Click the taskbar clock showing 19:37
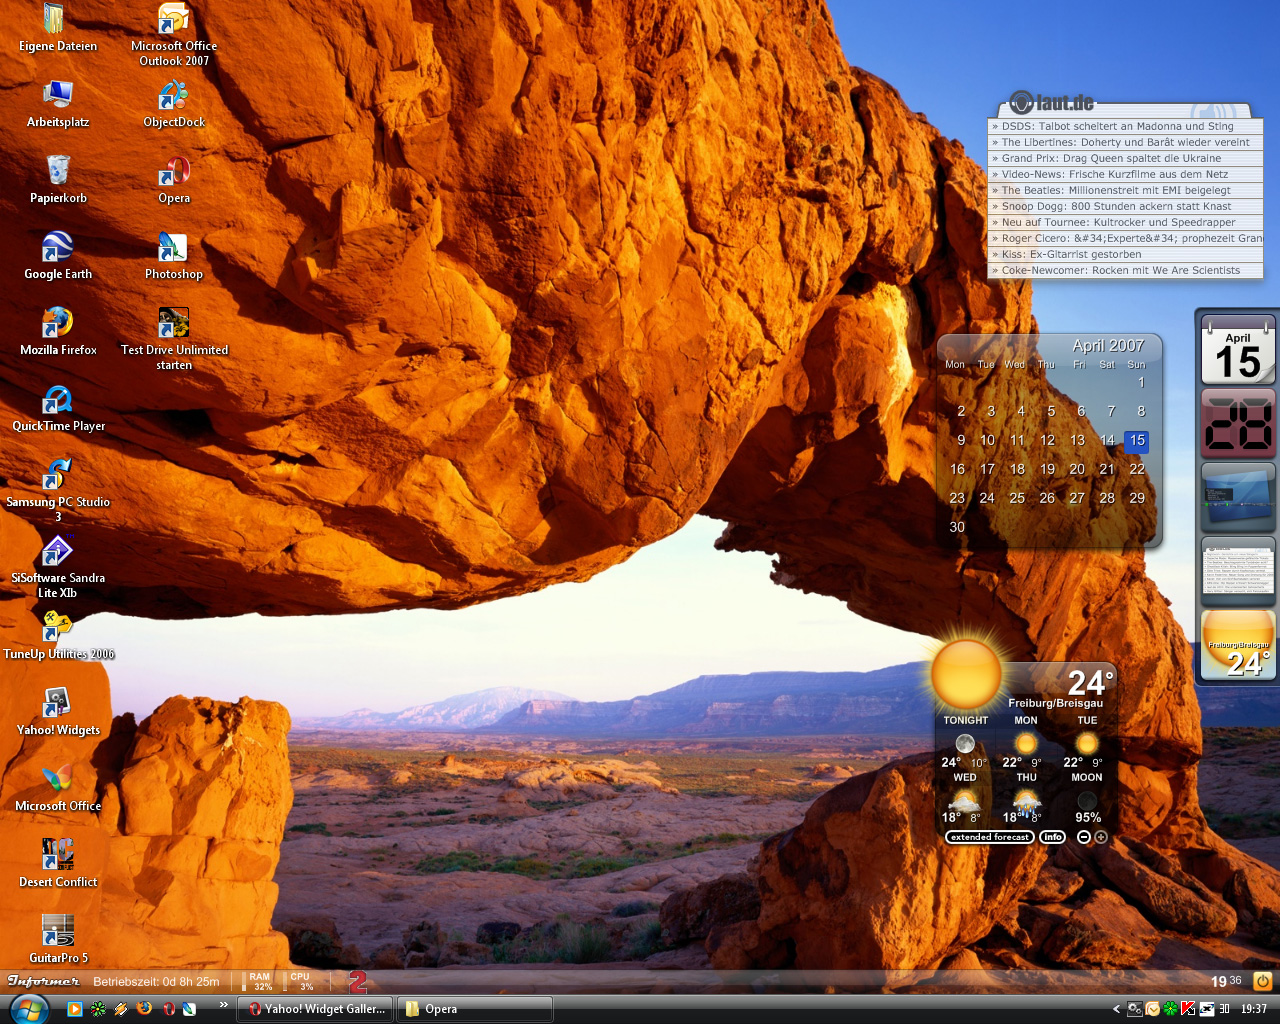Image resolution: width=1280 pixels, height=1024 pixels. (1254, 1009)
